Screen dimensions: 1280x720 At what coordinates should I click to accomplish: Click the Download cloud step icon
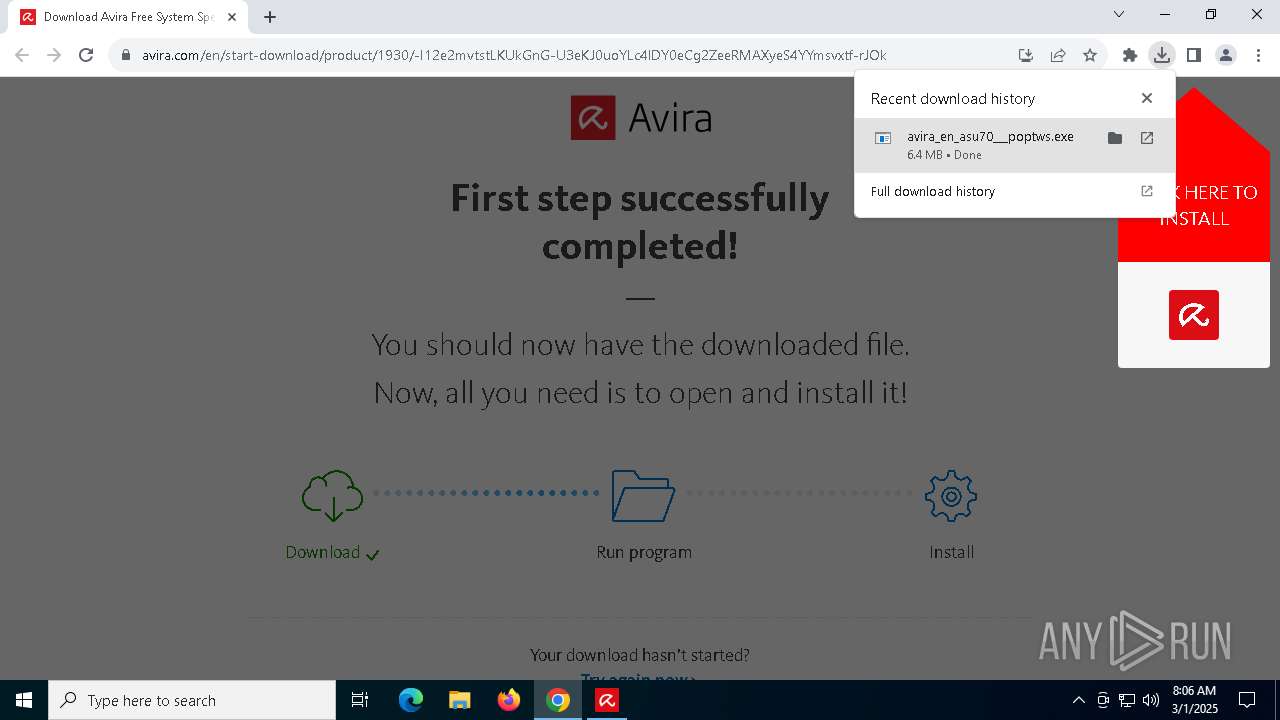[332, 496]
